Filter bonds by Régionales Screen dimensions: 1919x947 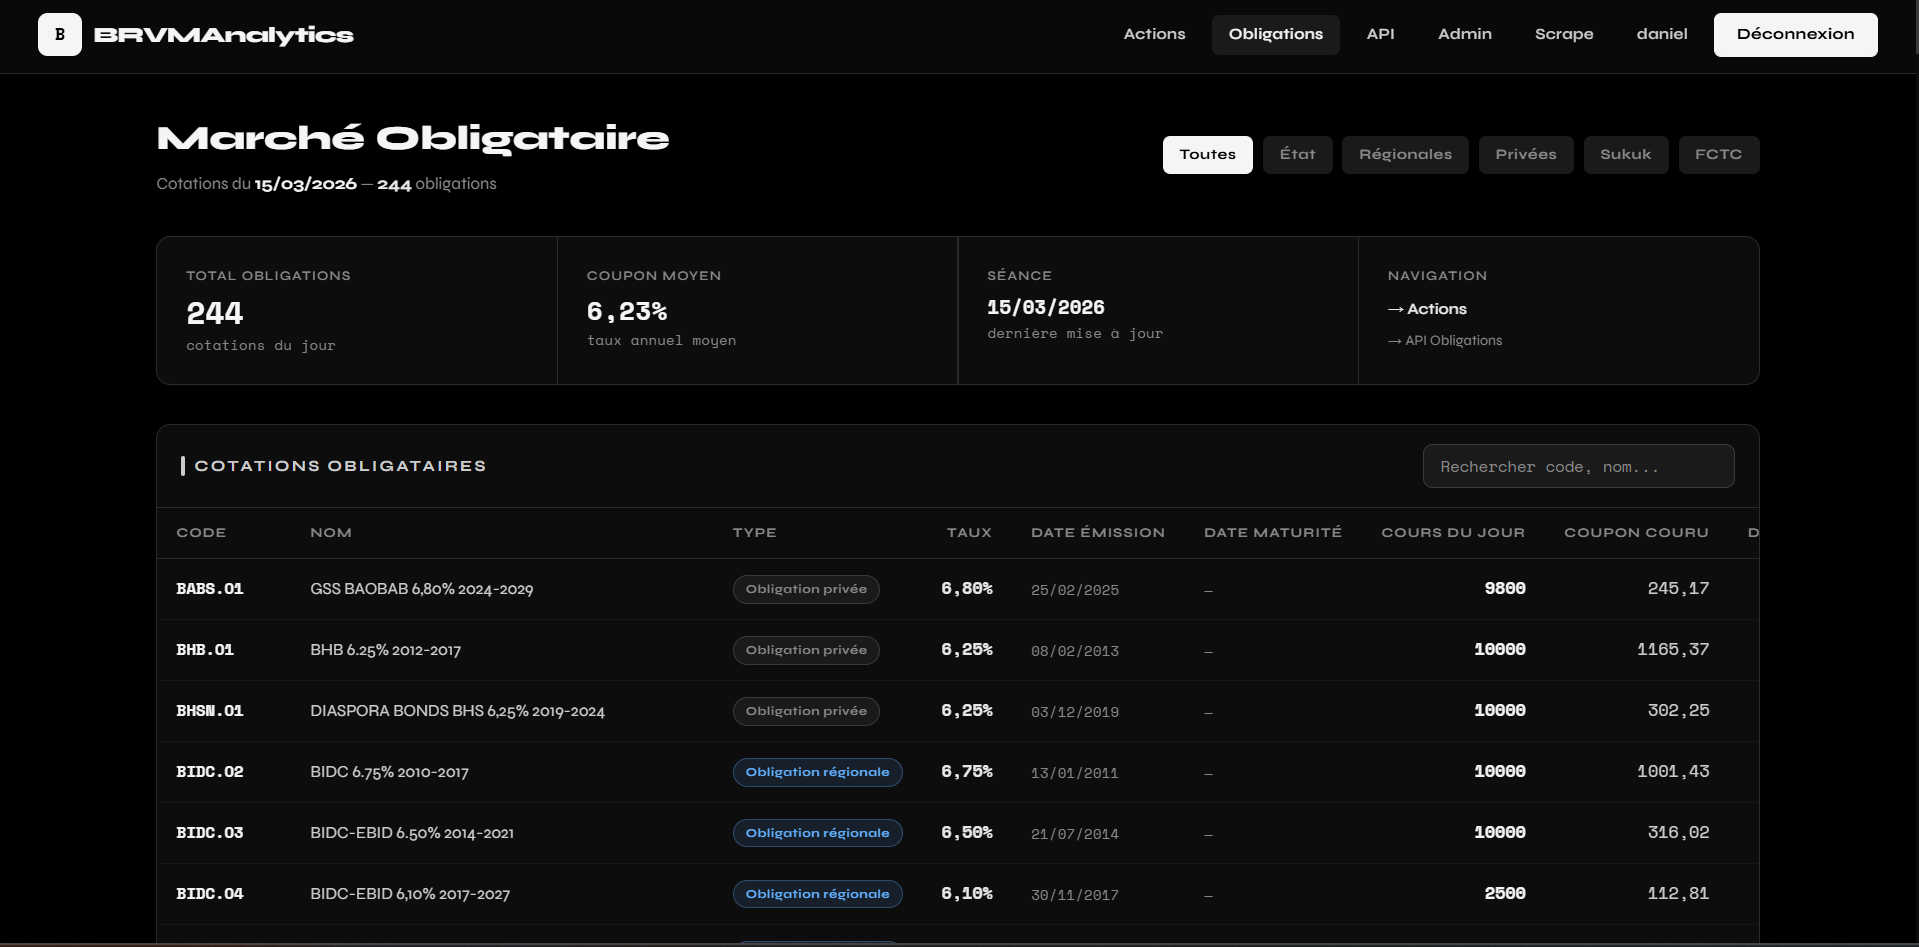coord(1404,155)
